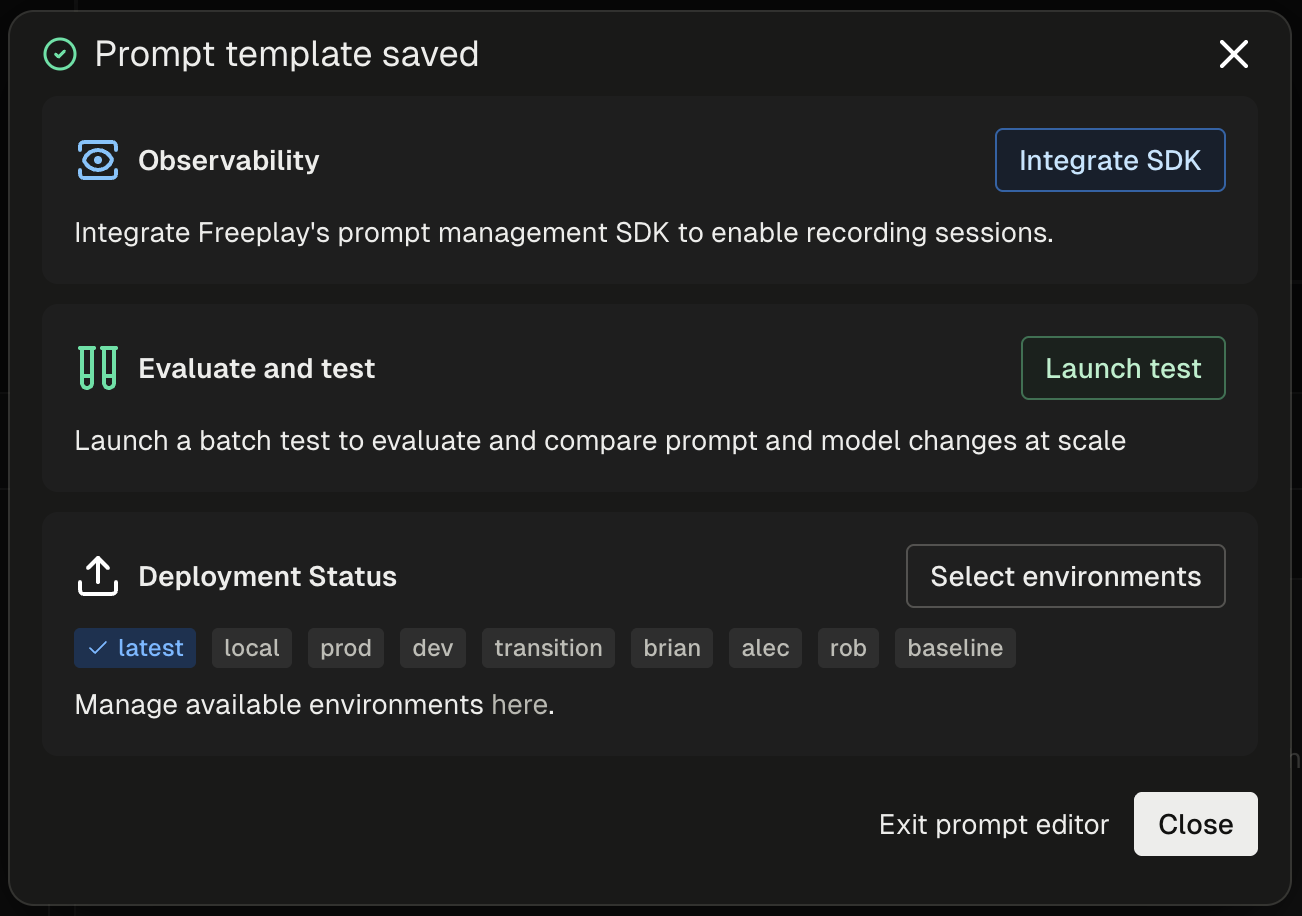Select the rob environment tag
The width and height of the screenshot is (1302, 916).
[848, 648]
